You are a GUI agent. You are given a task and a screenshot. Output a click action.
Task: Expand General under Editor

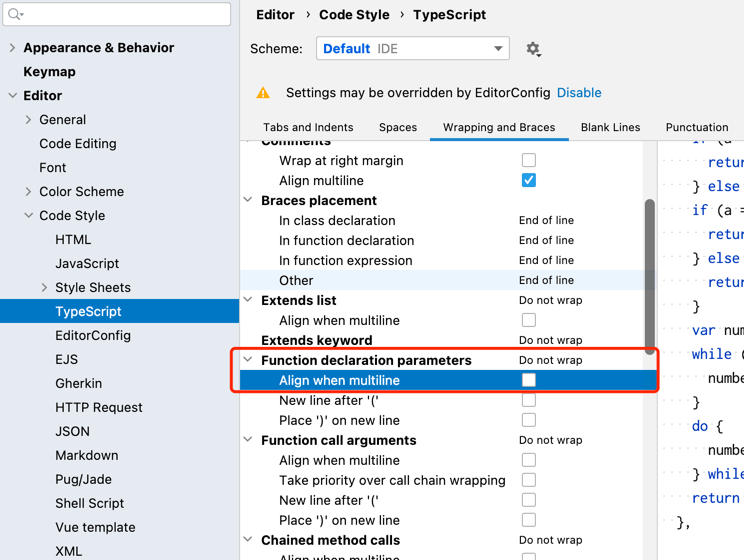pyautogui.click(x=28, y=120)
